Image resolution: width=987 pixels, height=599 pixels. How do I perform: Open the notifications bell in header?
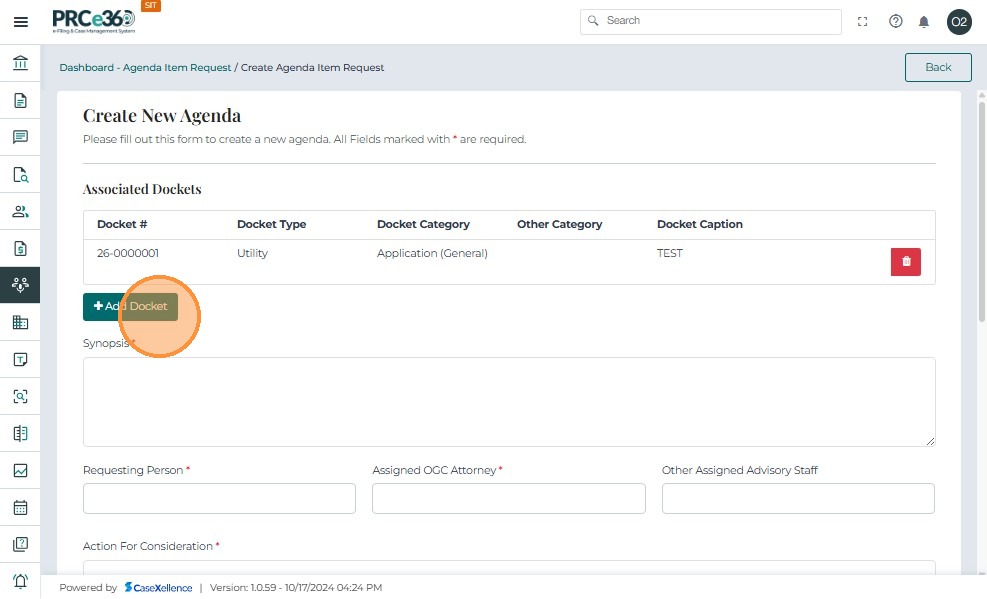click(924, 22)
